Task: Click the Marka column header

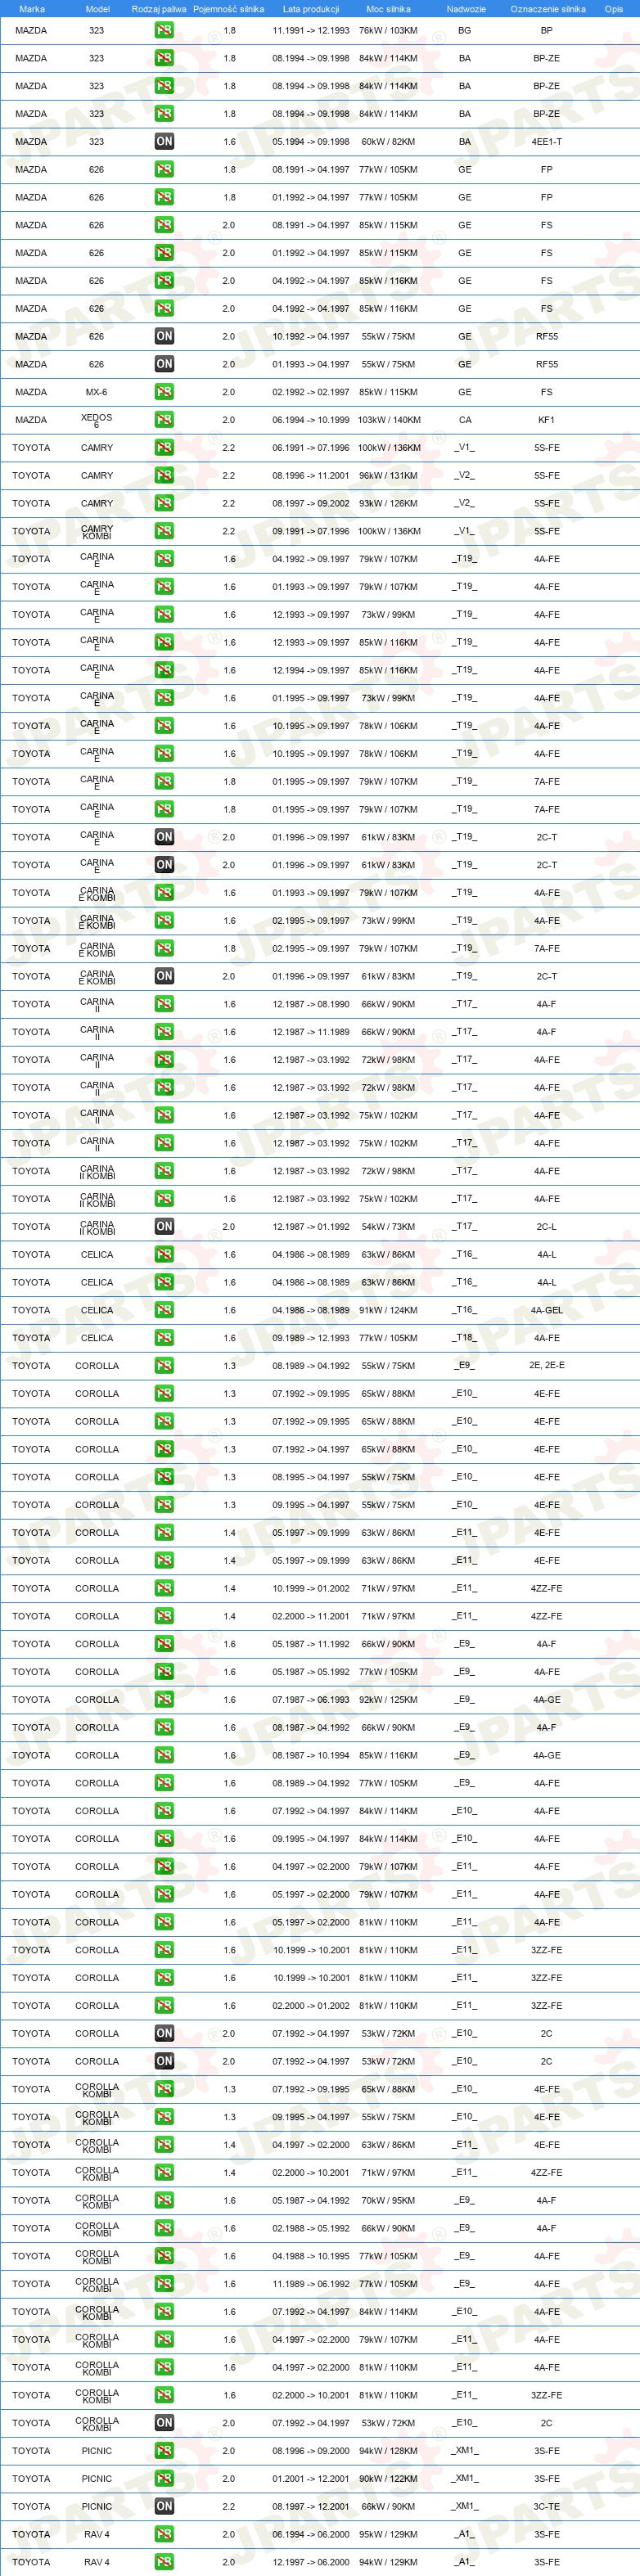Action: coord(32,9)
